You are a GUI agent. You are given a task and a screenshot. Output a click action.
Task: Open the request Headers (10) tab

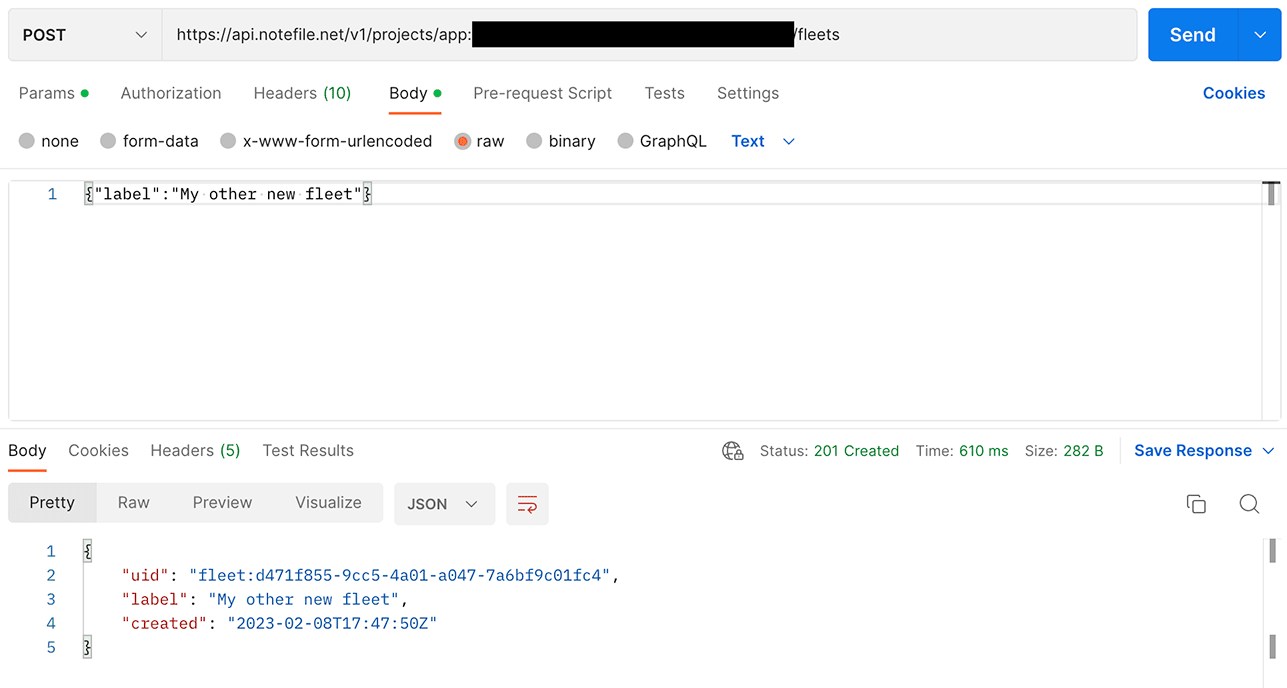point(302,93)
